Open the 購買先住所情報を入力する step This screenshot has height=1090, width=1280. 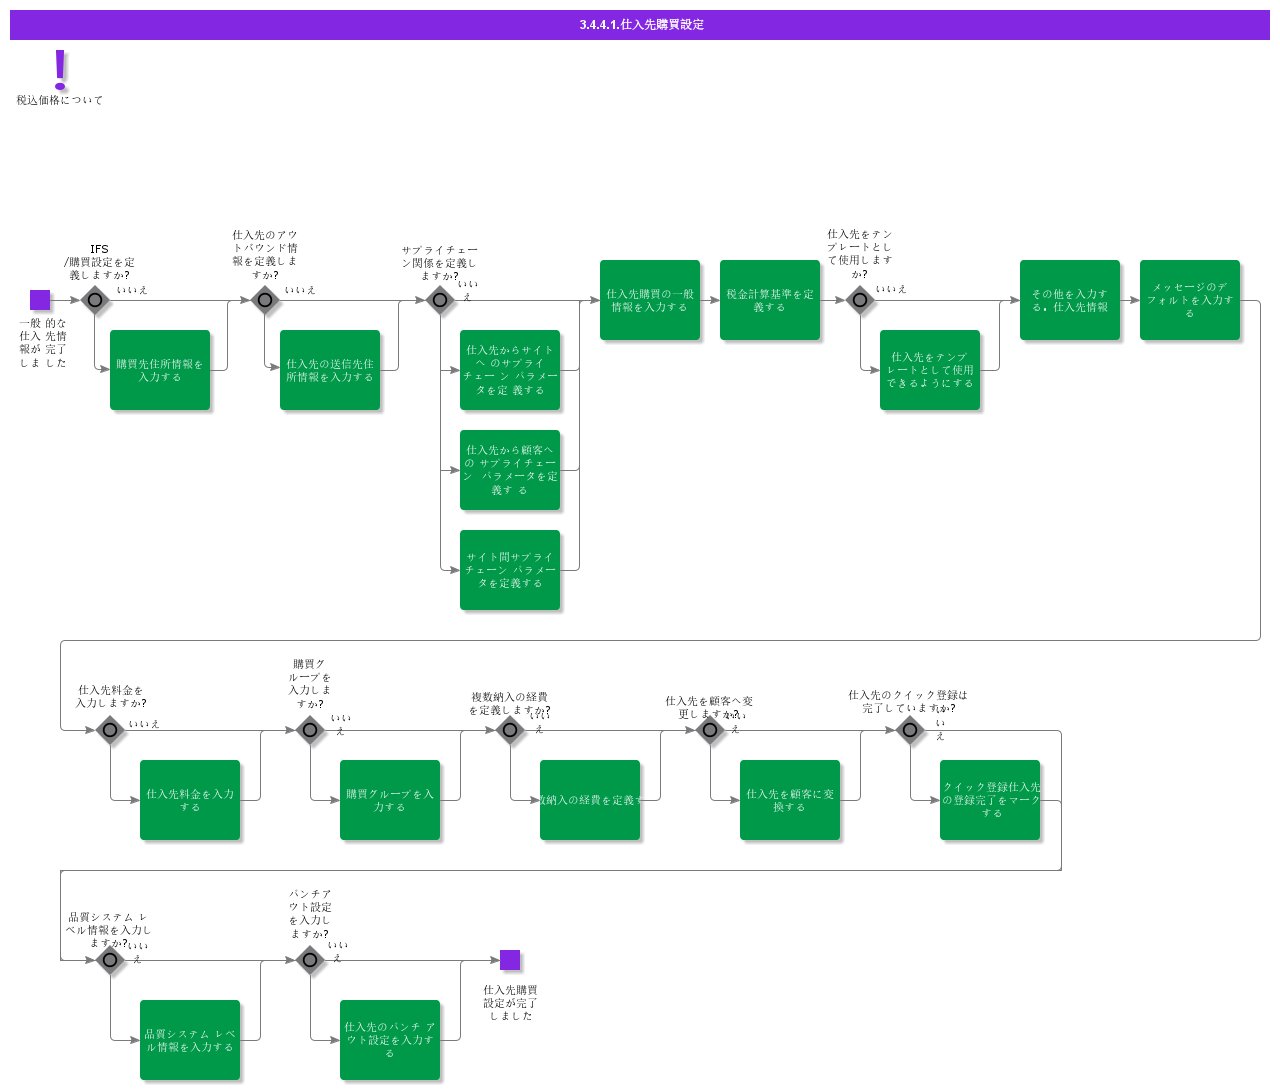point(160,370)
